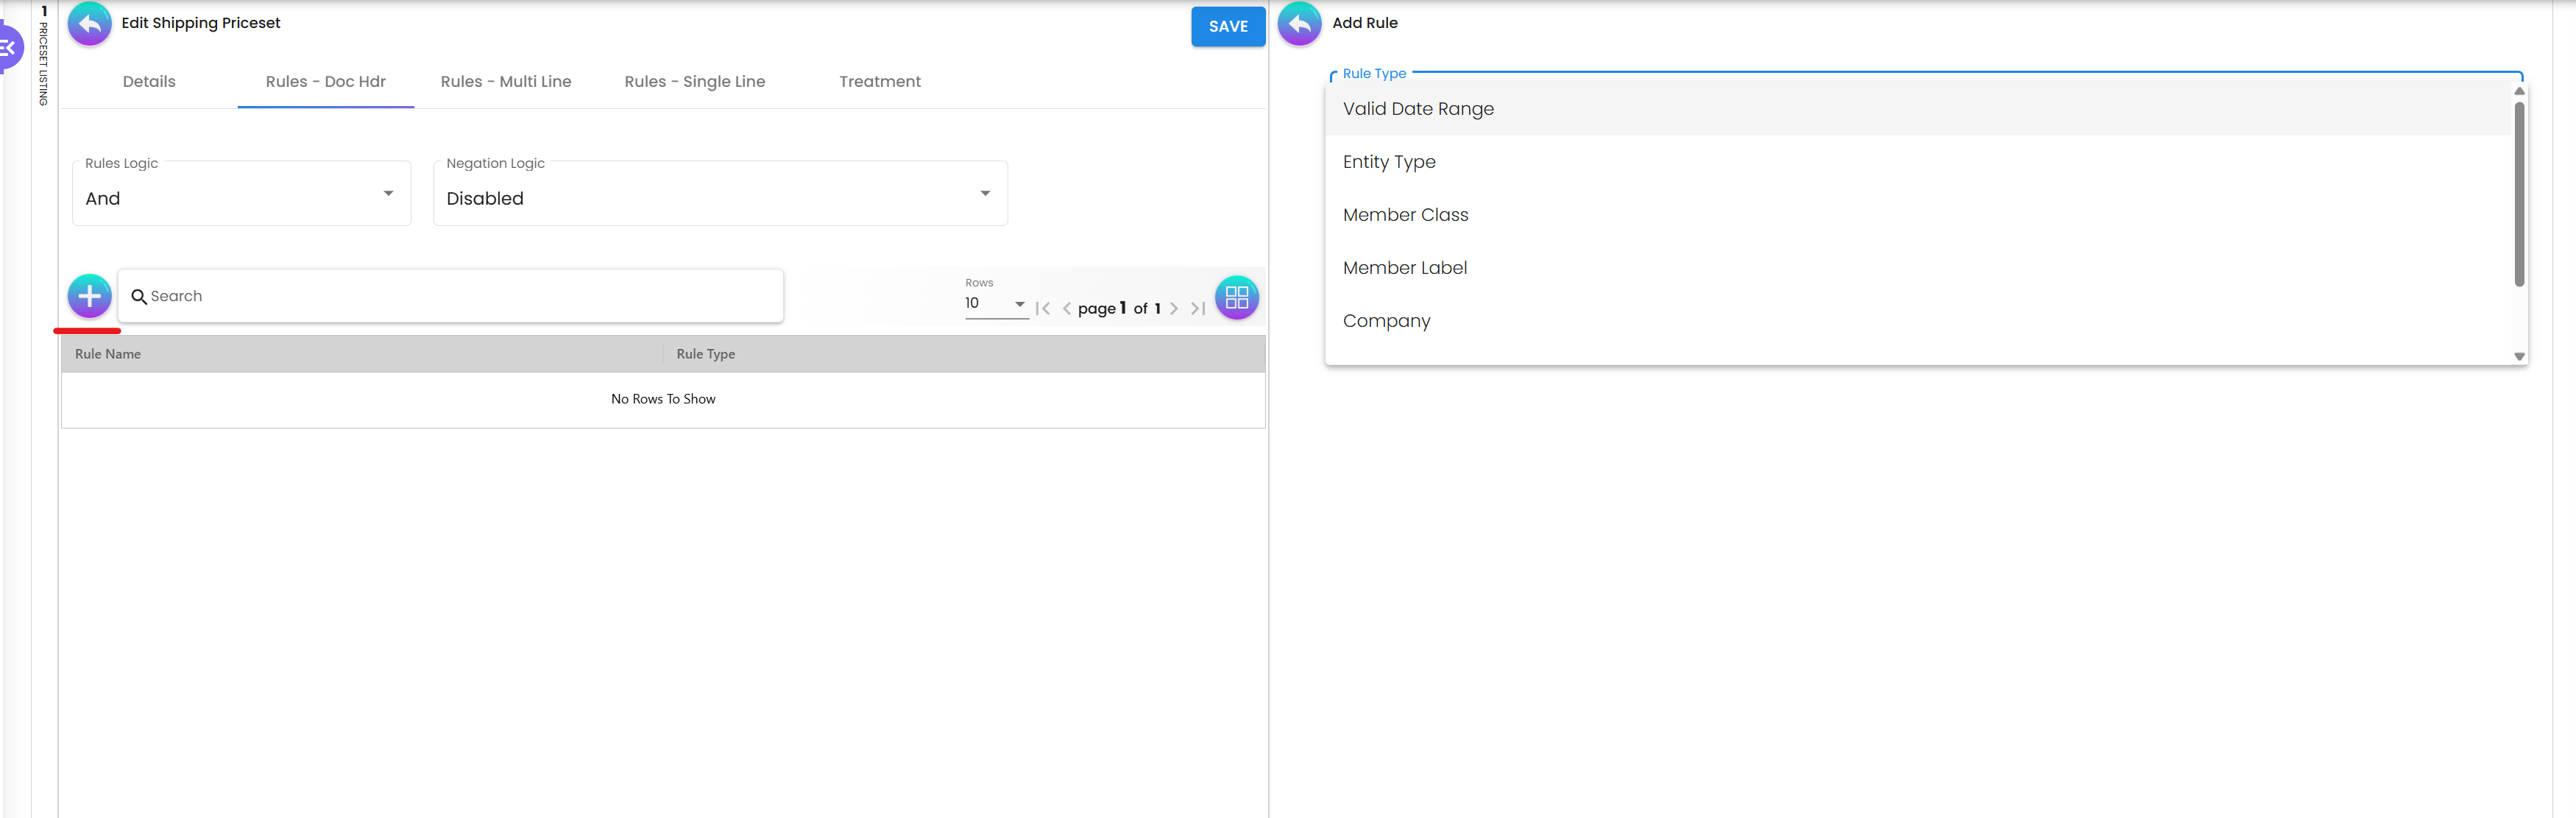Screen dimensions: 2576x818
Task: Open the Rules - Single Line tab
Action: click(694, 81)
